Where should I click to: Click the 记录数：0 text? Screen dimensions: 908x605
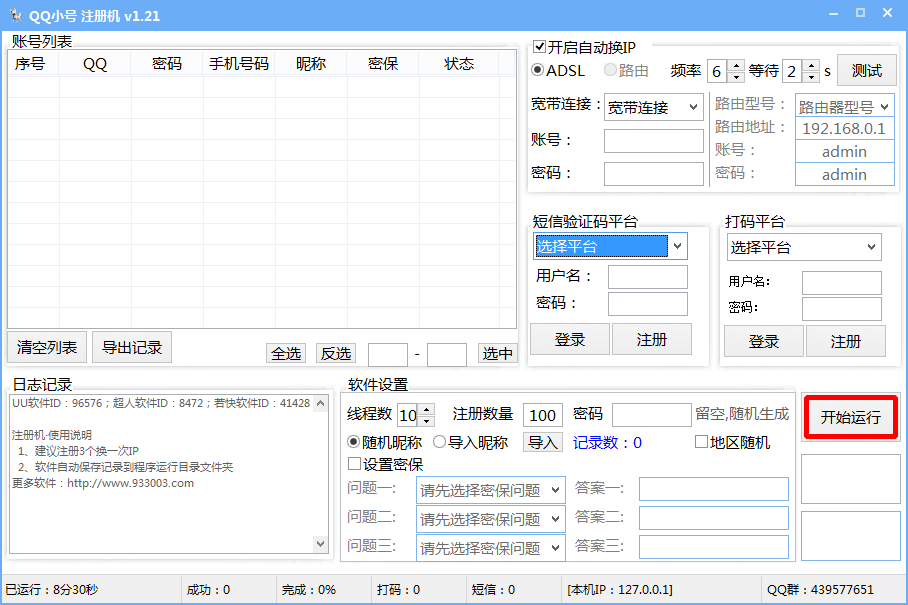tap(607, 443)
